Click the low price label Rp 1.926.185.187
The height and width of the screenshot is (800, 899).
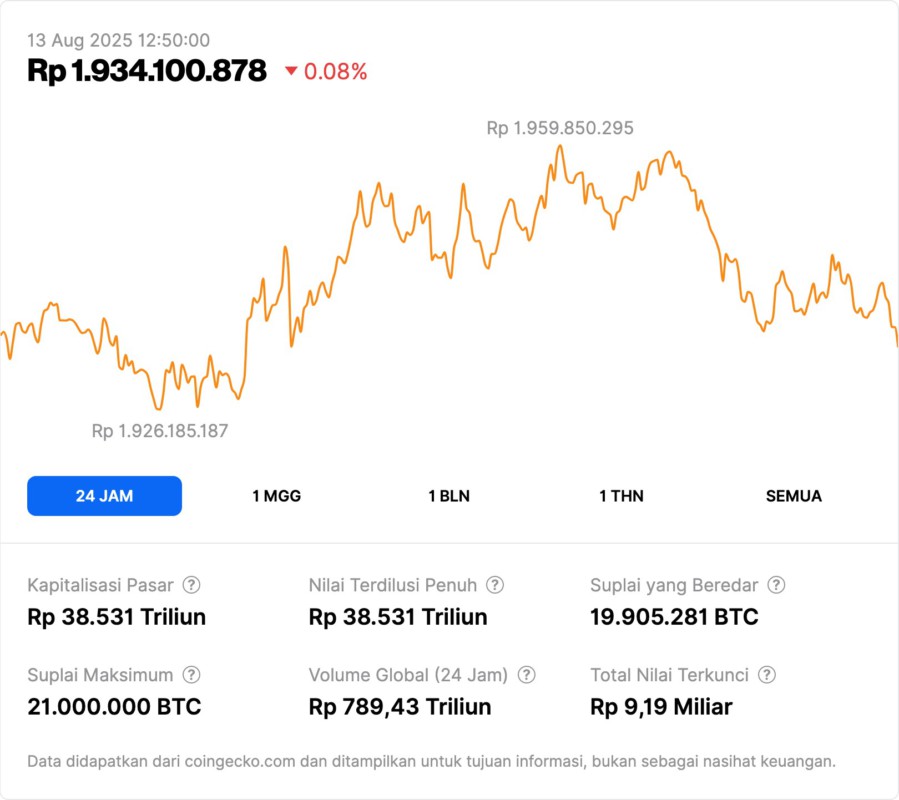[x=160, y=431]
